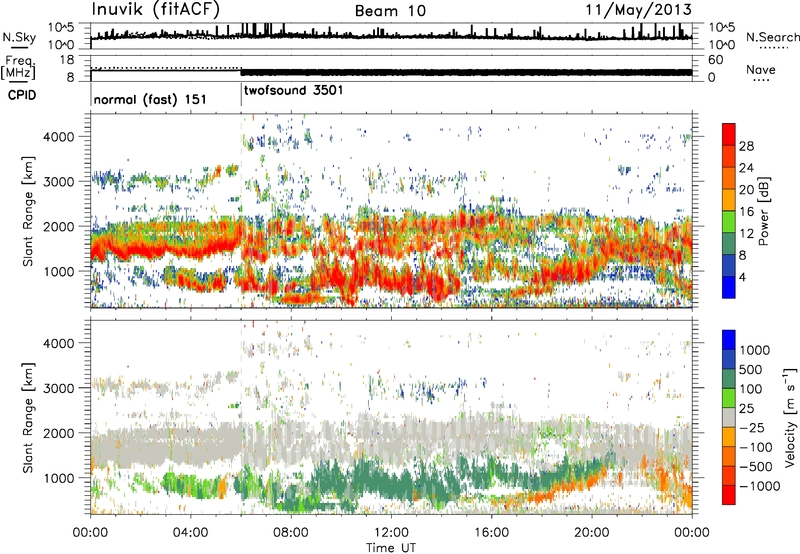Click the '04:00' time tick label
The width and height of the screenshot is (800, 554).
(190, 533)
